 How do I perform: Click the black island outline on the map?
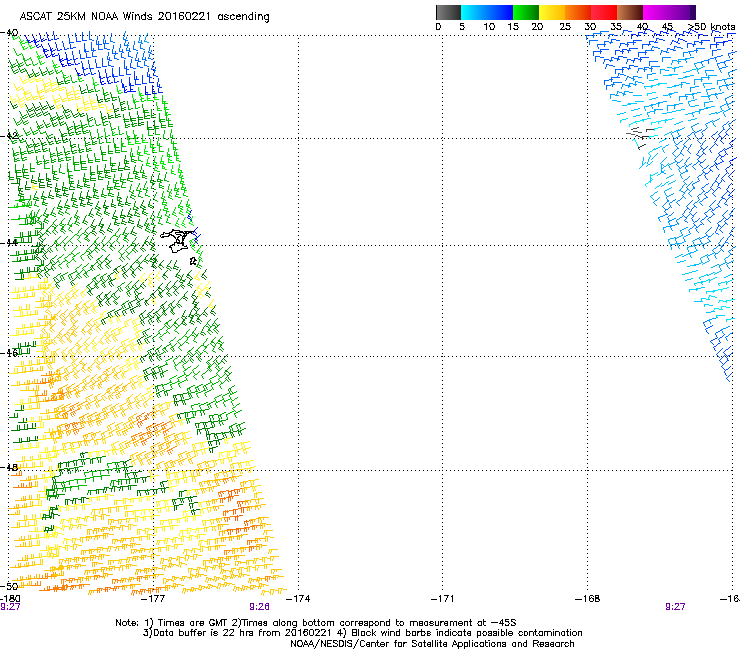click(177, 241)
